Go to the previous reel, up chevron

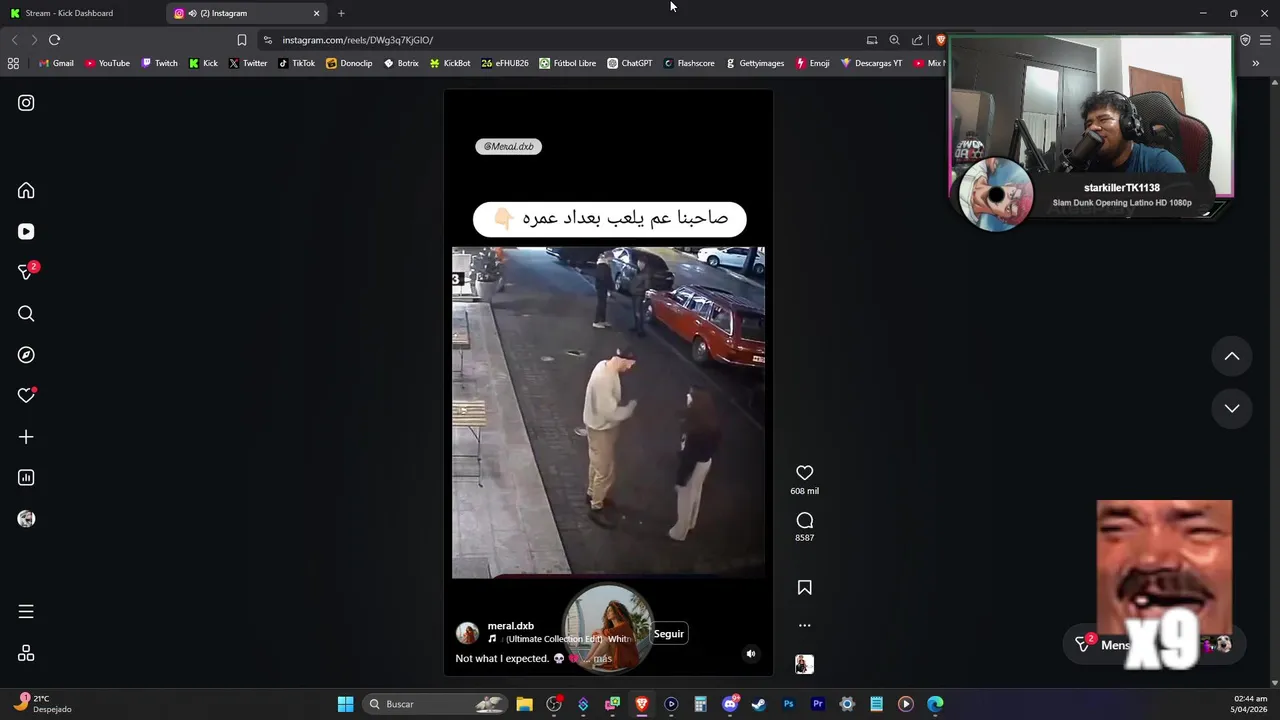click(x=1232, y=356)
